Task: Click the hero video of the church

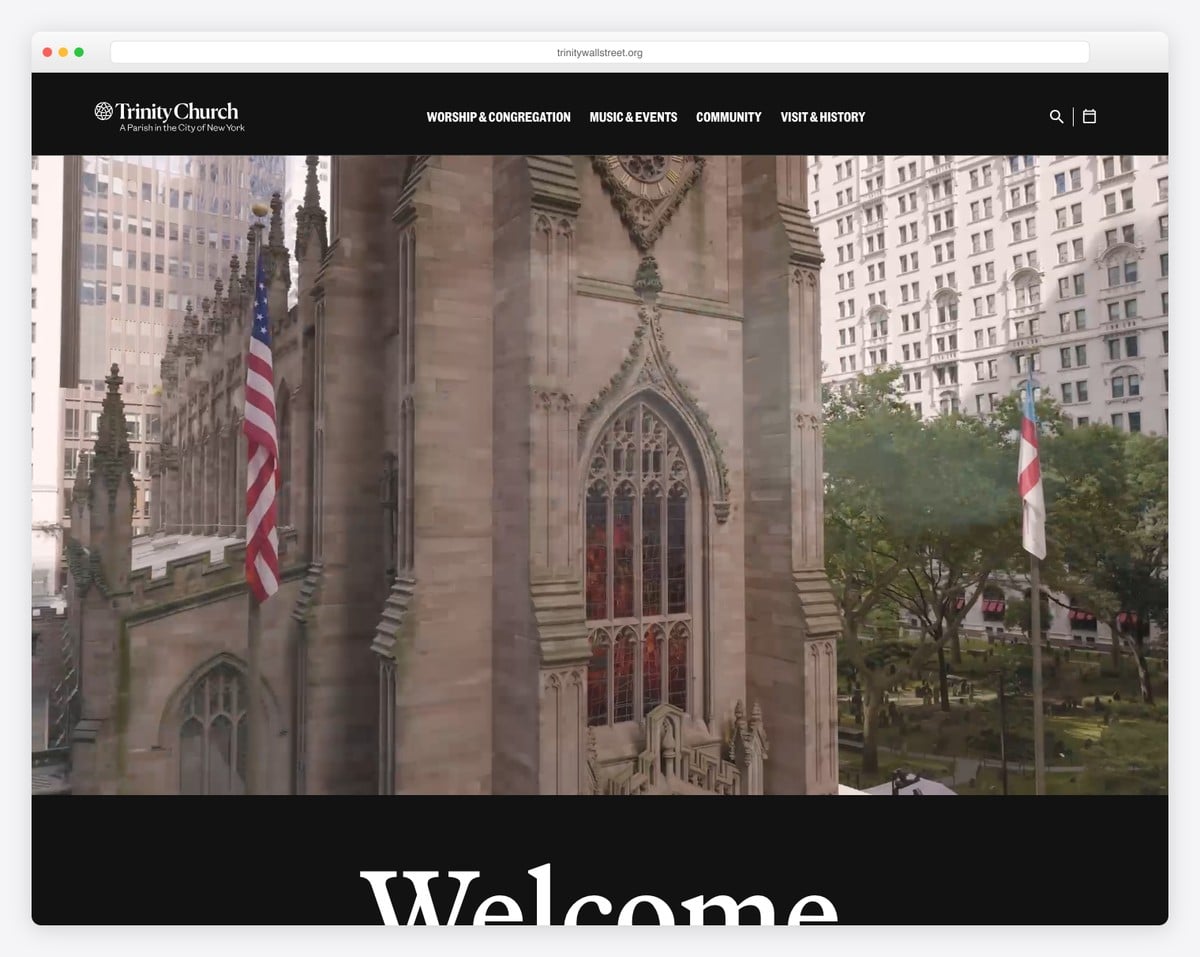Action: 600,475
